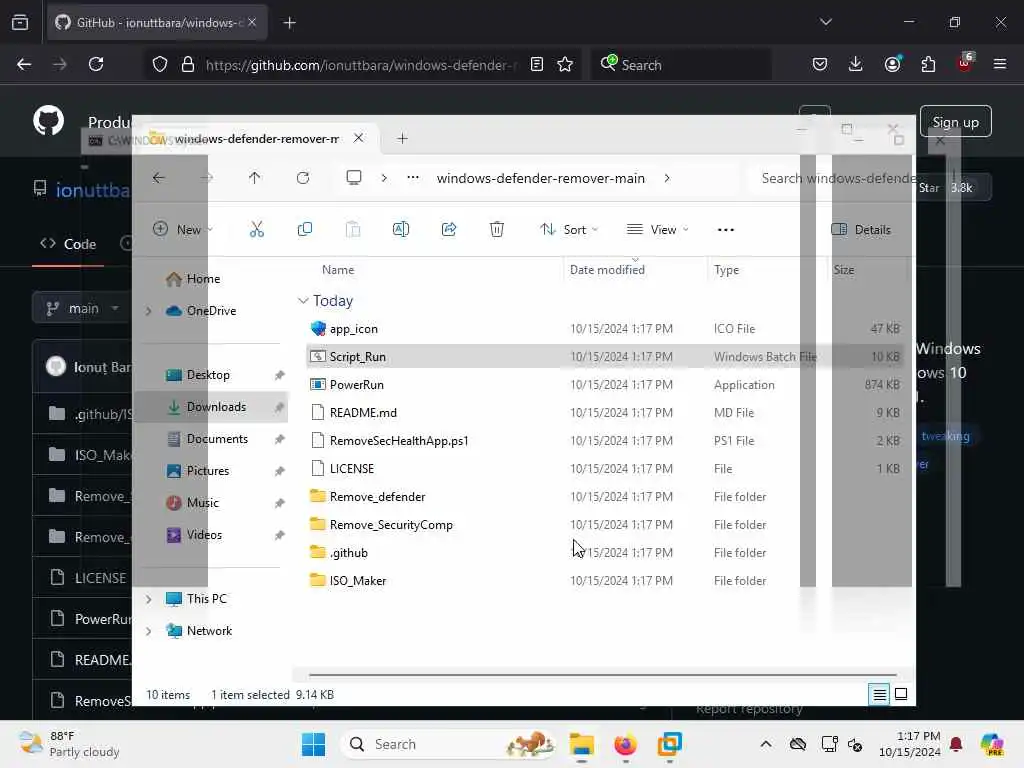Screen dimensions: 1024x768
Task: Select the windows-defender-remover Explorer tab
Action: click(x=256, y=138)
